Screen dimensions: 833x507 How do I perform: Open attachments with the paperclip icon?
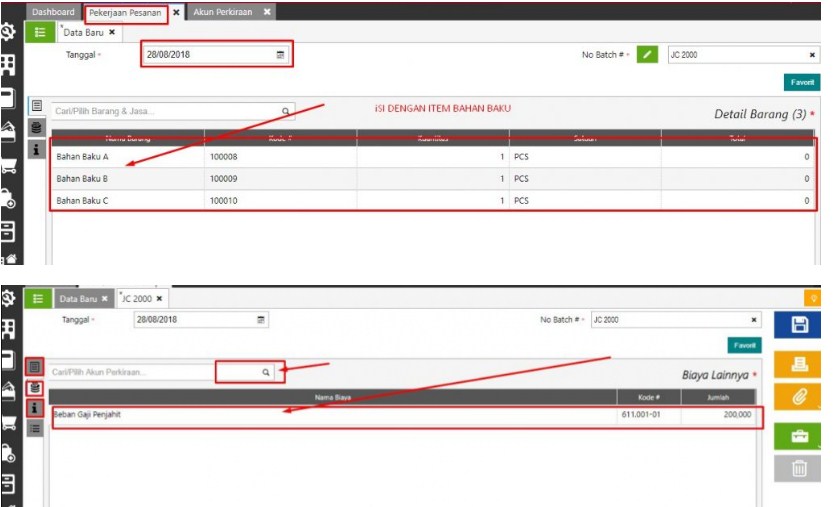coord(797,396)
